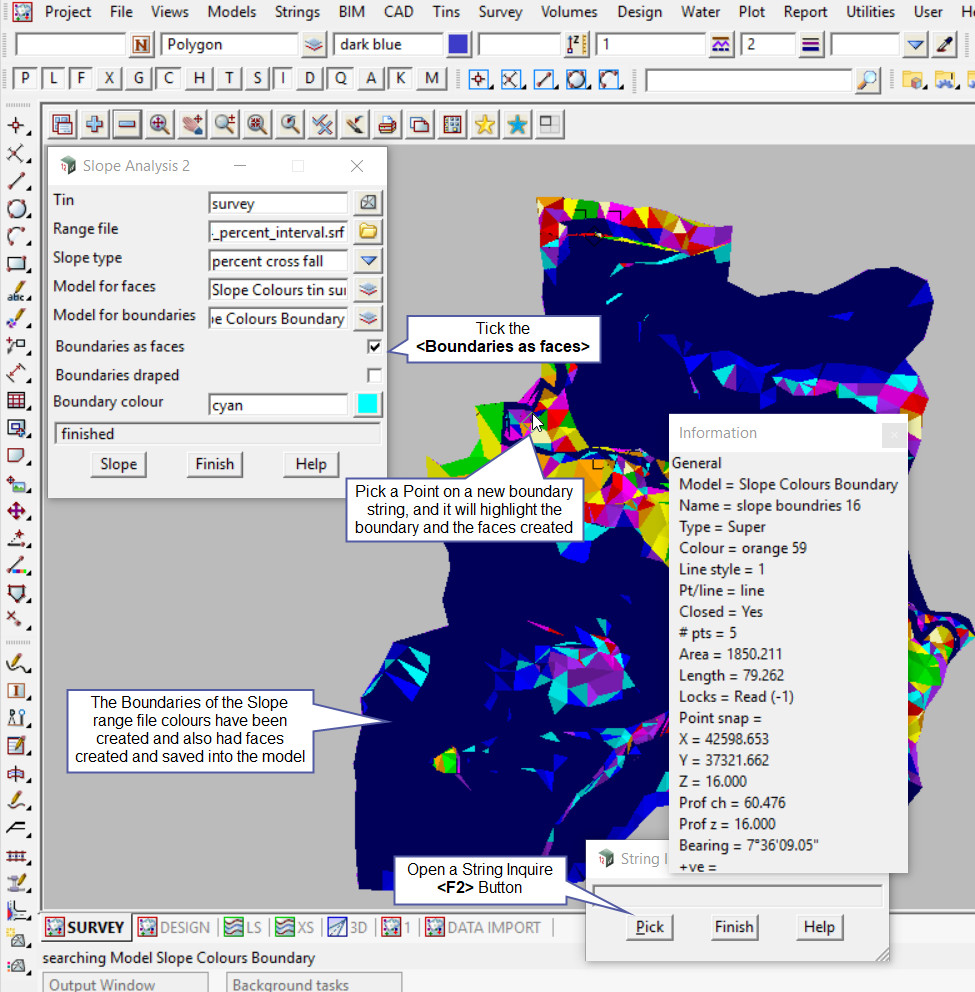This screenshot has height=992, width=975.
Task: Click the model icon beside Model for boundaries
Action: [x=368, y=319]
